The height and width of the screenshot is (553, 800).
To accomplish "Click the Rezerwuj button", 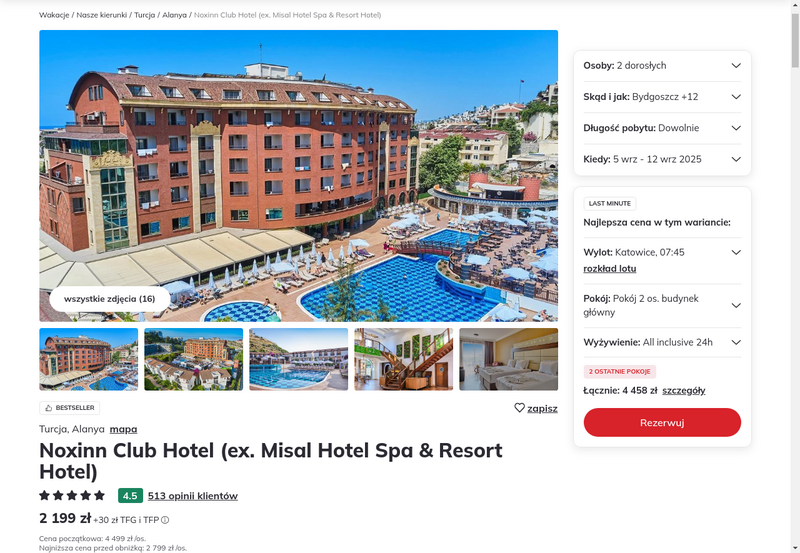I will pyautogui.click(x=662, y=422).
